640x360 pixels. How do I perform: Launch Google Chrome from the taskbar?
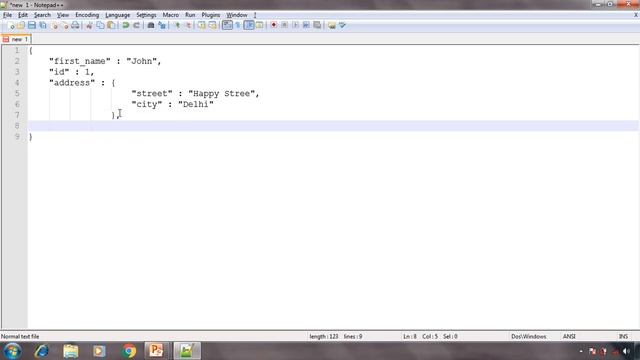click(129, 351)
